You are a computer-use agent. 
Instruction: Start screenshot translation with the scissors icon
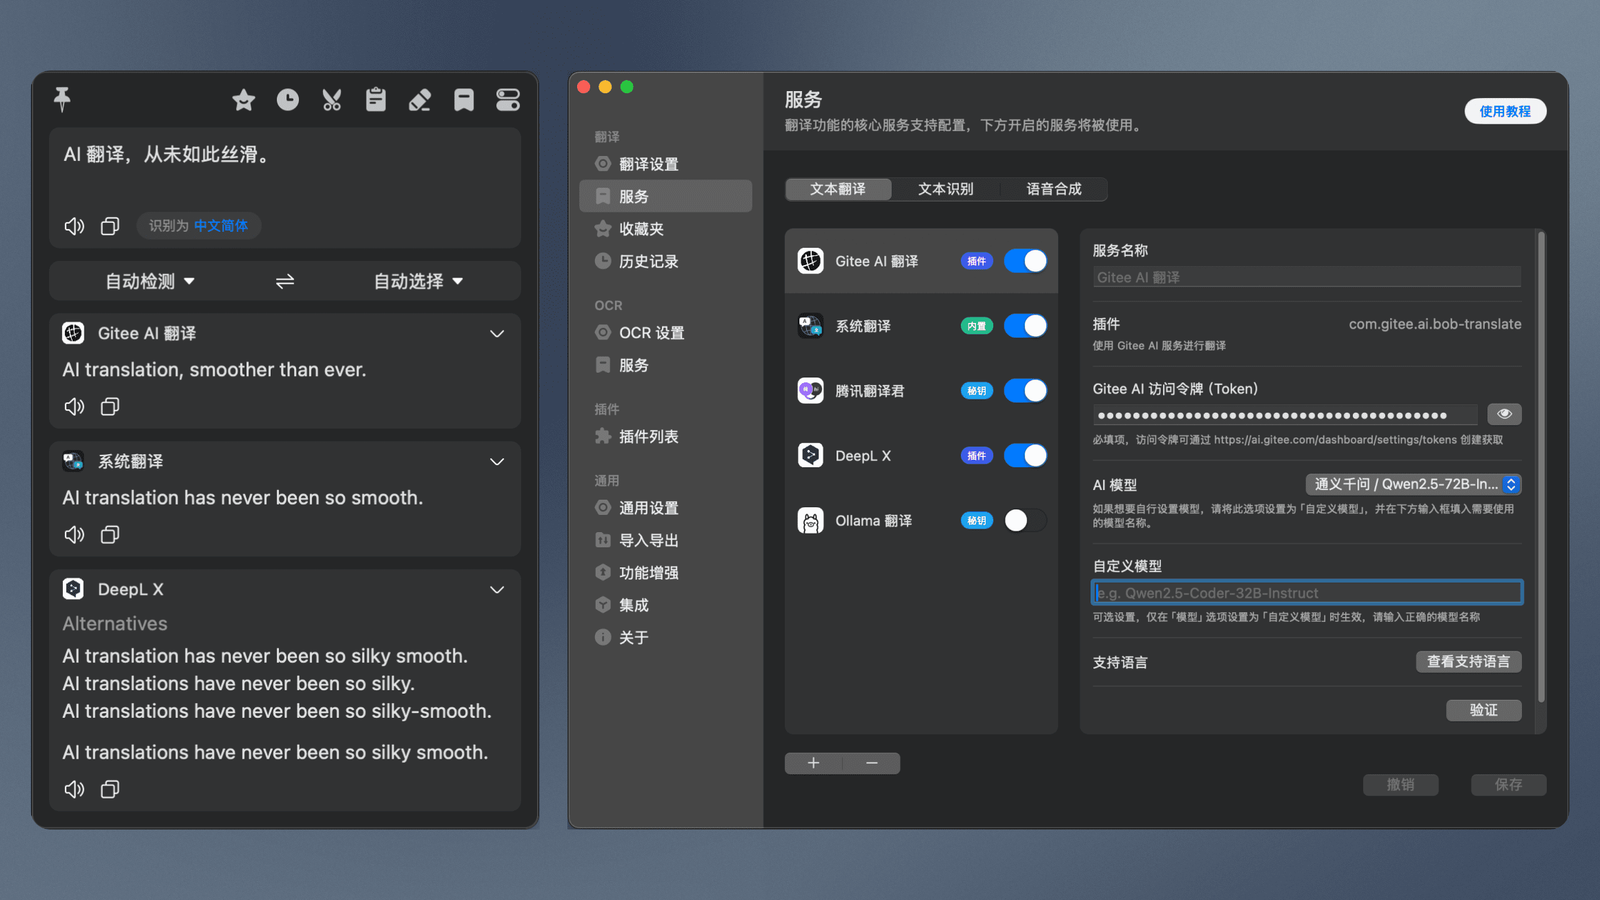pos(332,100)
